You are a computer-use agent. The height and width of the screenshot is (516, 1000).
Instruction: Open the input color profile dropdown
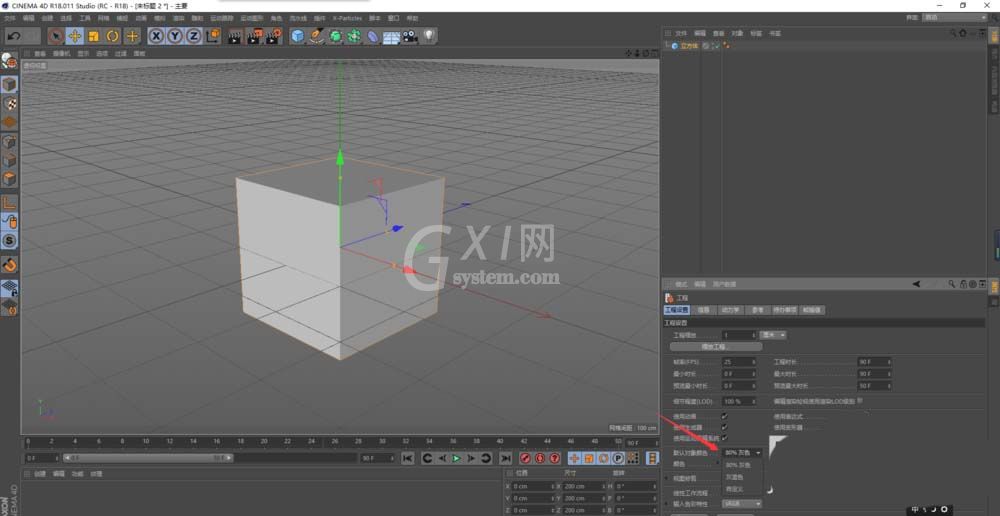(742, 504)
